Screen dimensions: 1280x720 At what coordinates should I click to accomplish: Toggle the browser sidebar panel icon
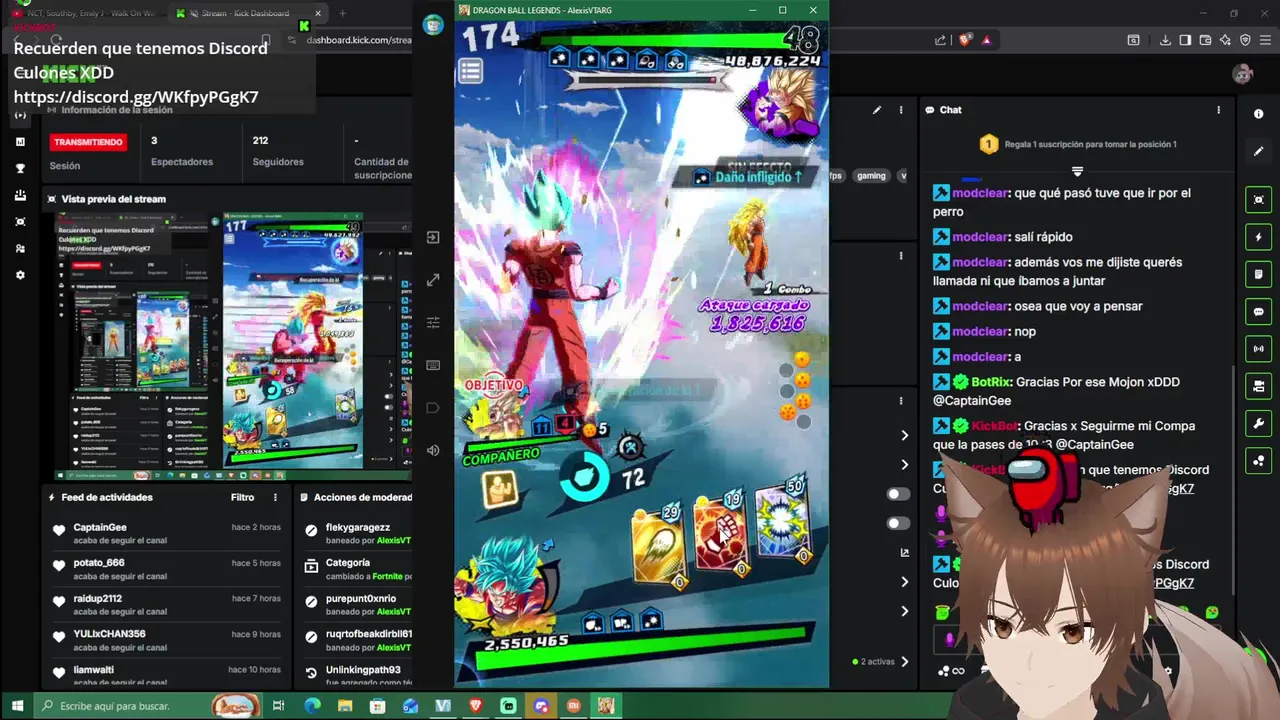pyautogui.click(x=1185, y=40)
